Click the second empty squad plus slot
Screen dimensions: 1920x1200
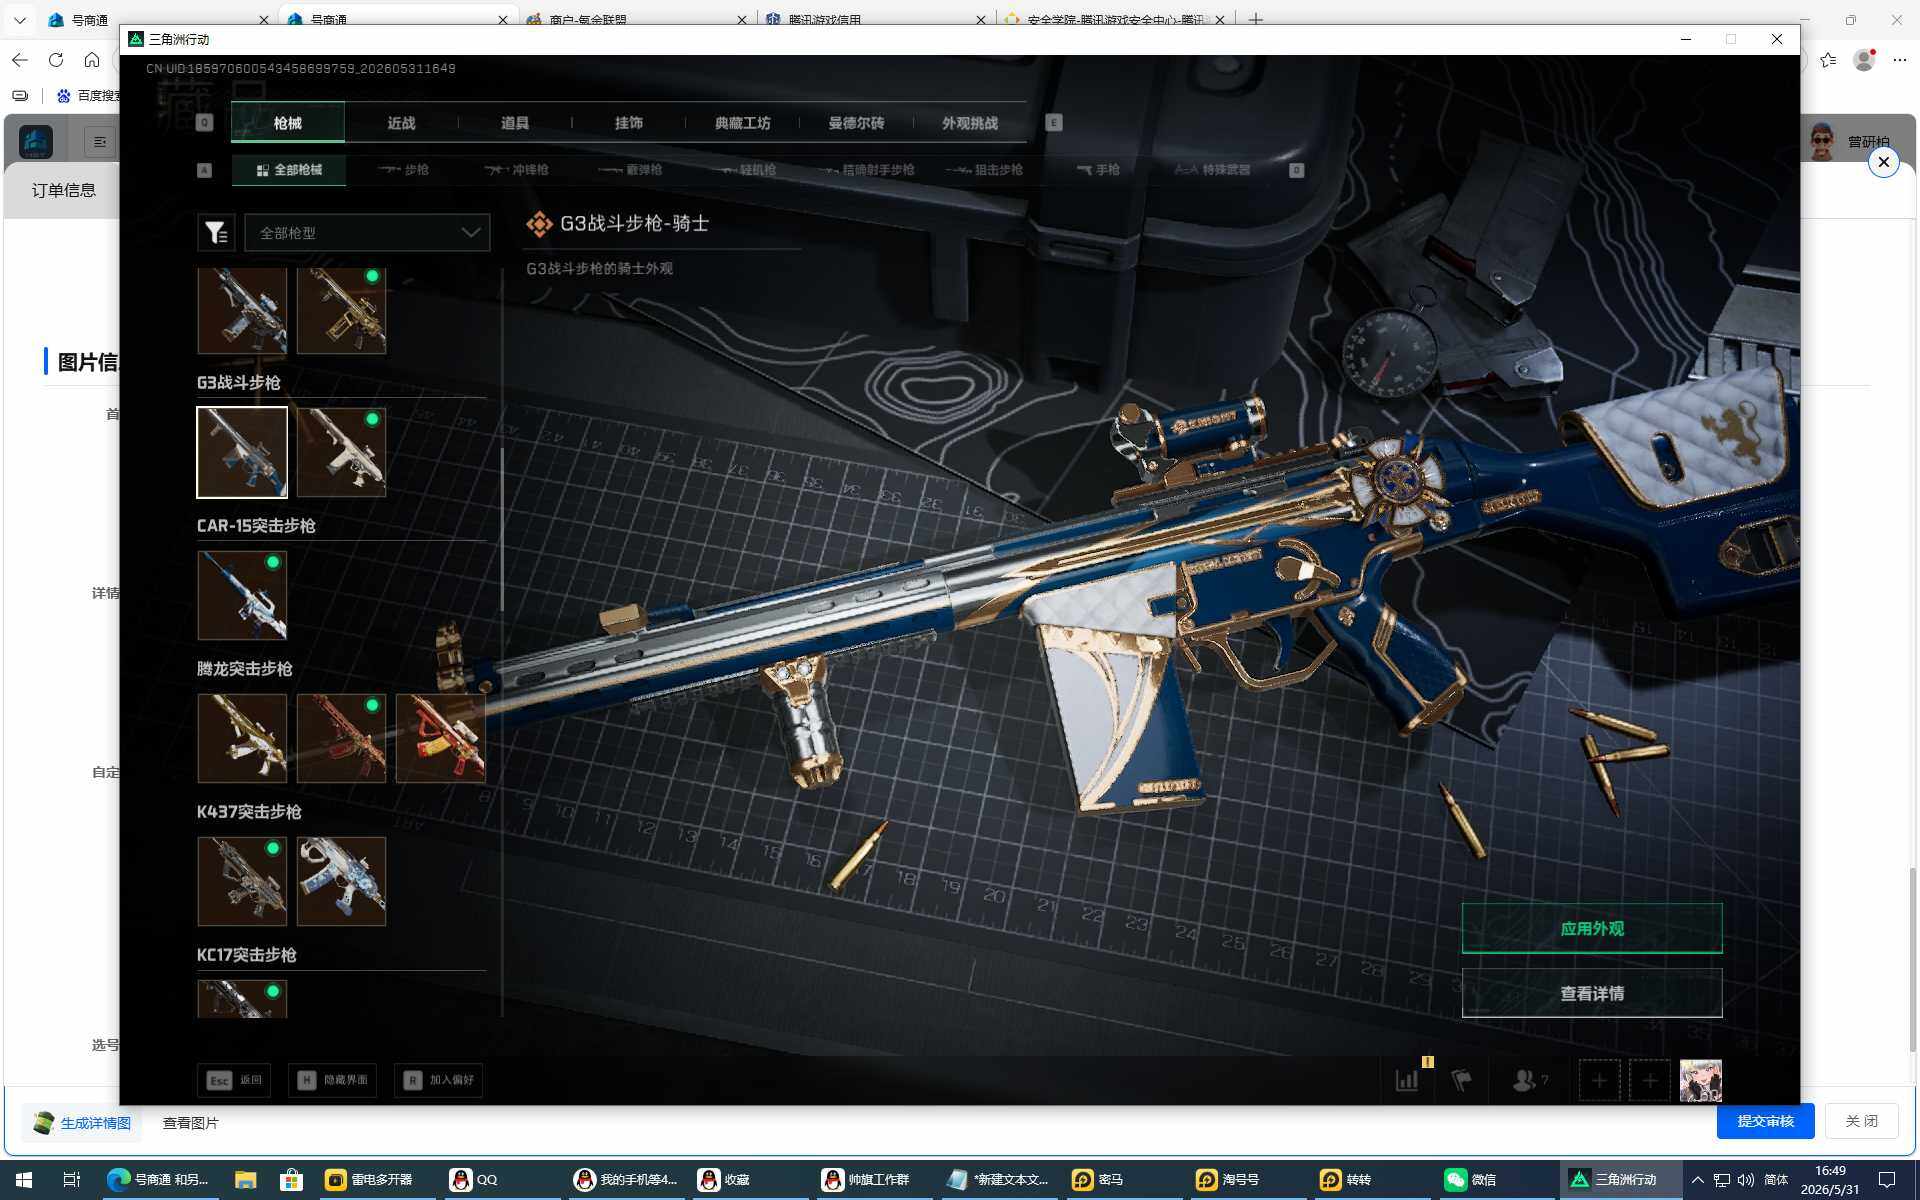[1649, 1080]
